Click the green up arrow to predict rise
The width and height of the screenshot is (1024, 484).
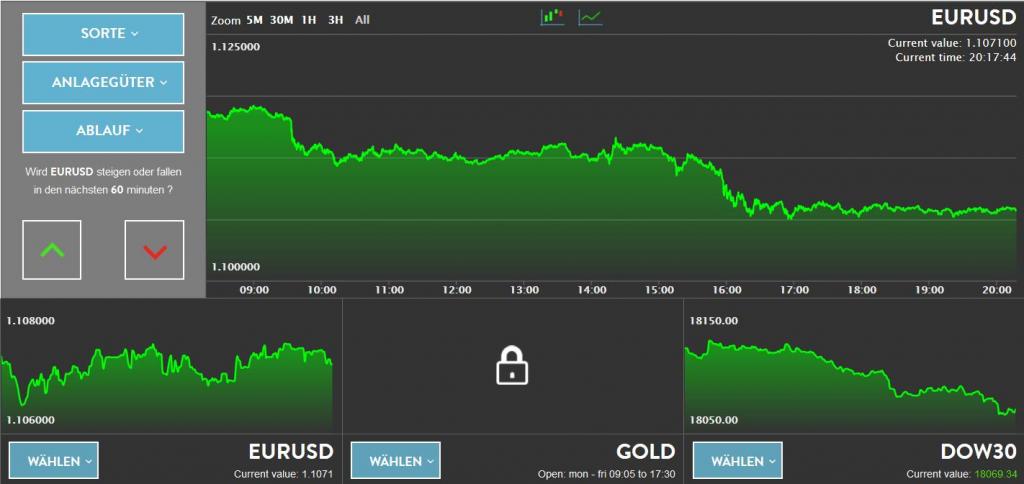click(52, 250)
